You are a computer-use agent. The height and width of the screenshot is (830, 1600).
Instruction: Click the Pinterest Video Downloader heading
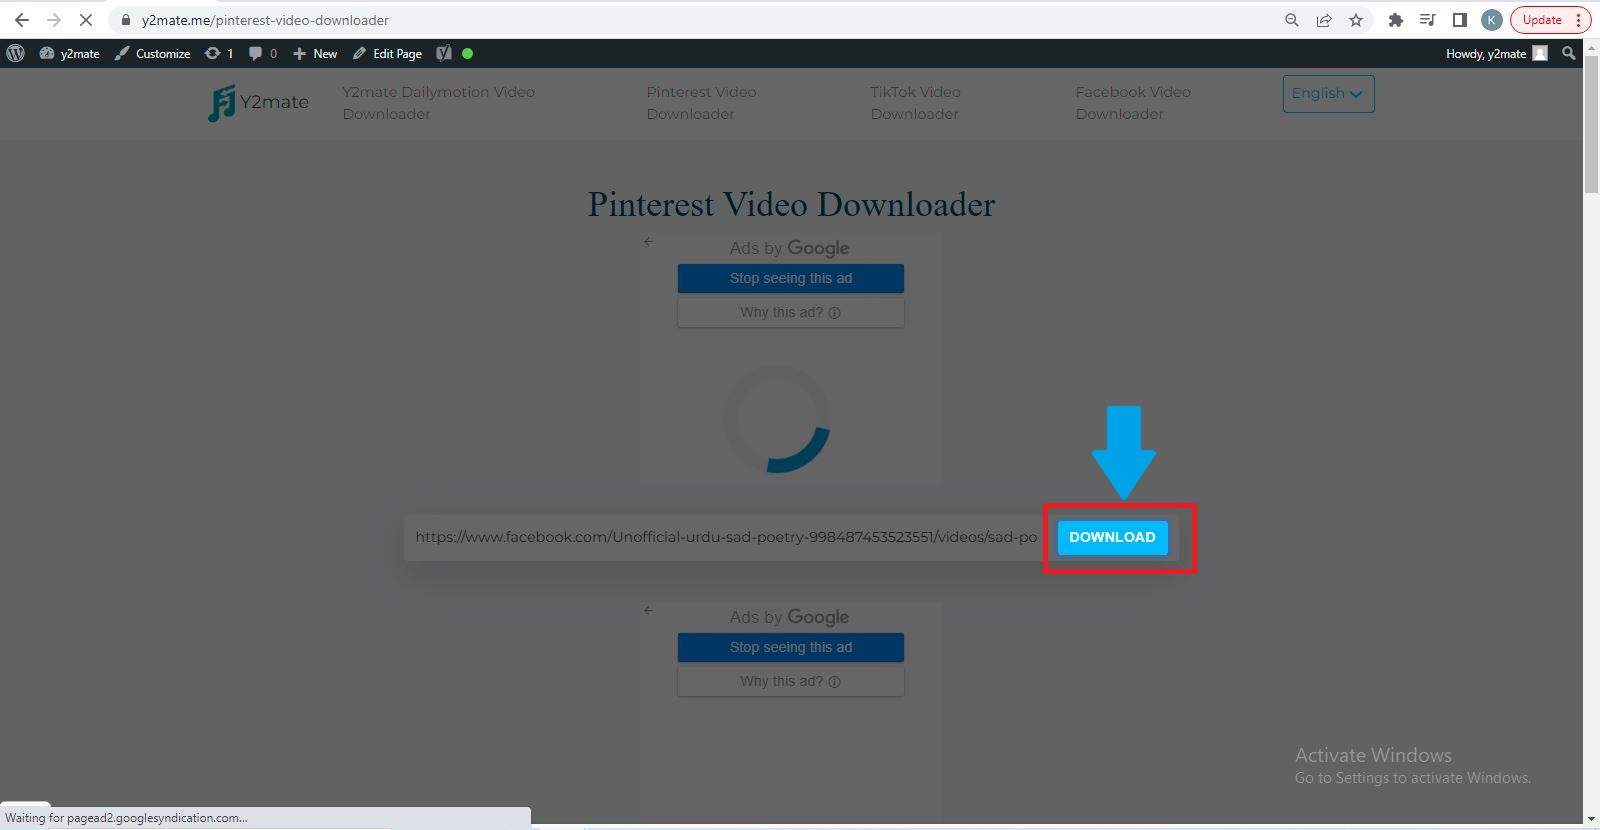(791, 204)
